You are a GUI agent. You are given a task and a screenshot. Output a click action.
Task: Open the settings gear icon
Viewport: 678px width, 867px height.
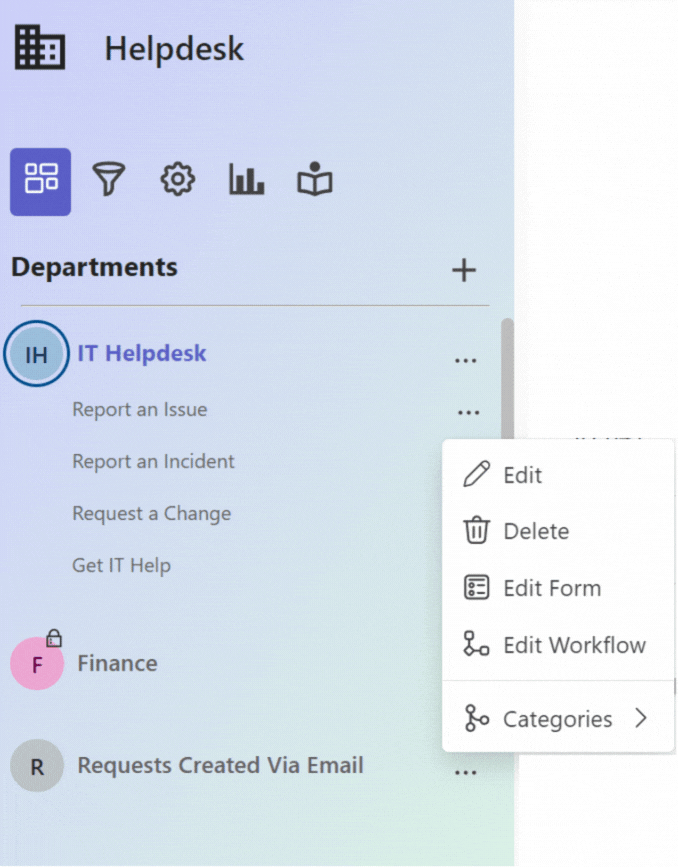click(178, 179)
